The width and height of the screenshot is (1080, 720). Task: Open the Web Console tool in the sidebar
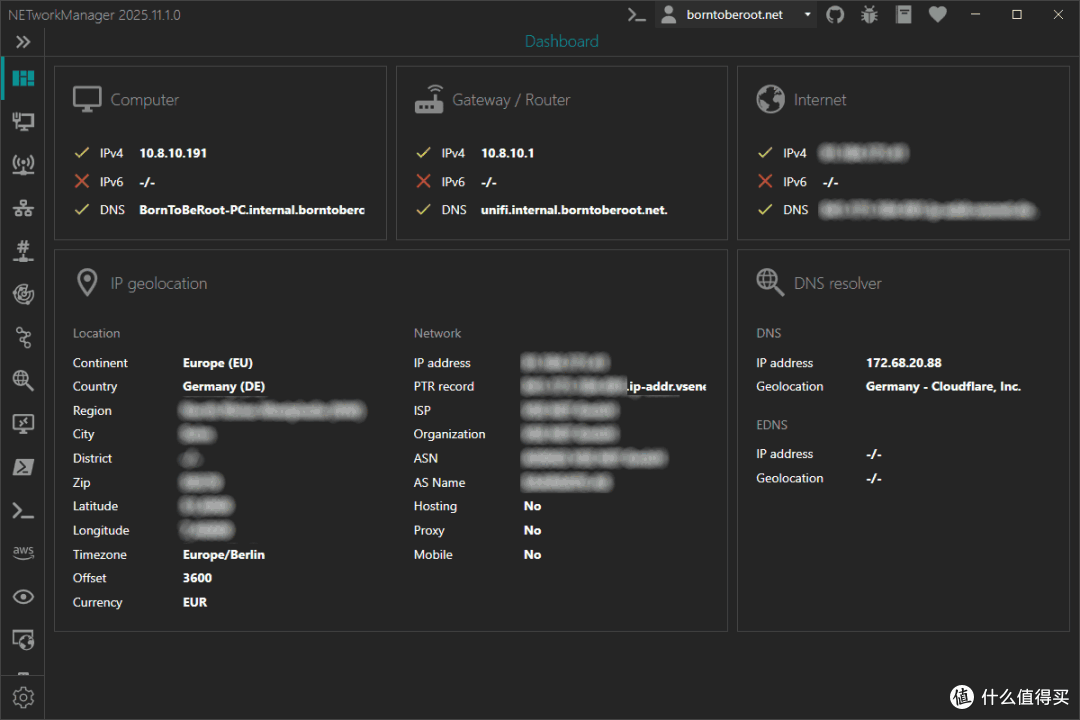[x=23, y=640]
